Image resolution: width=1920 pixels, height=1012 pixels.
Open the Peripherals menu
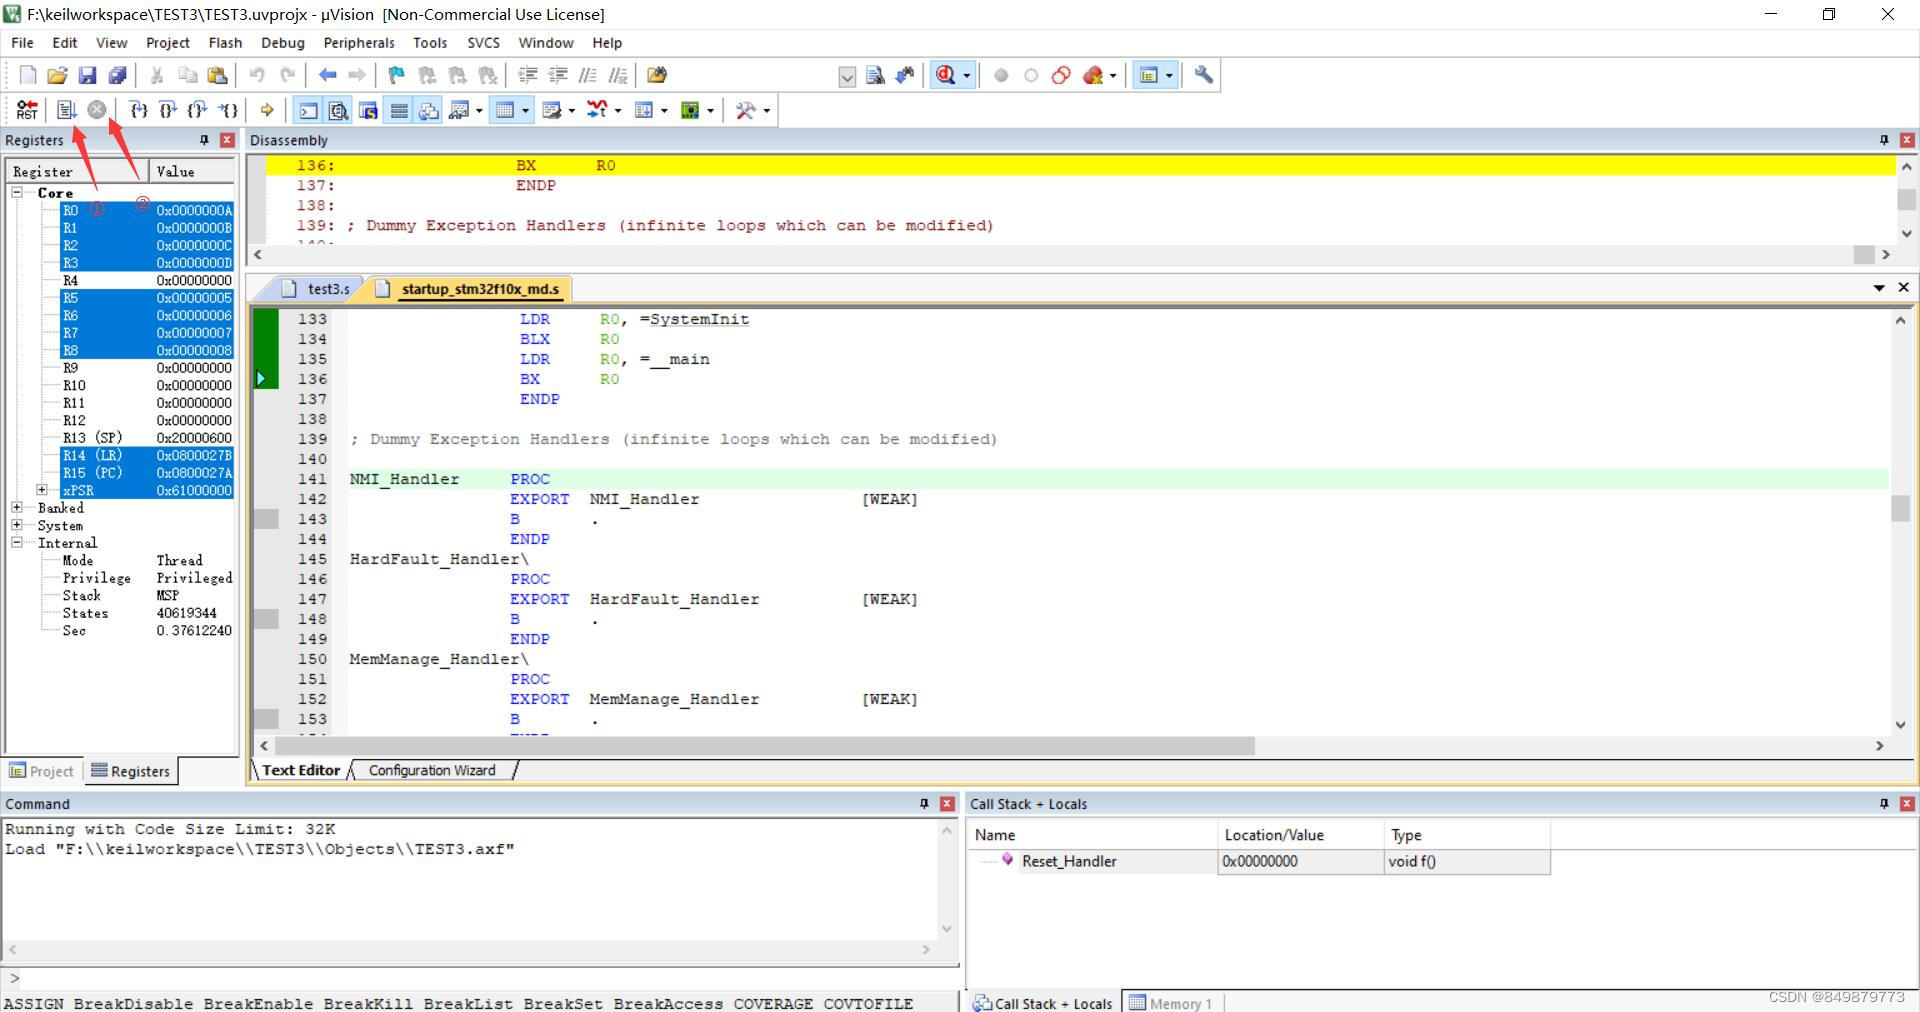coord(359,43)
